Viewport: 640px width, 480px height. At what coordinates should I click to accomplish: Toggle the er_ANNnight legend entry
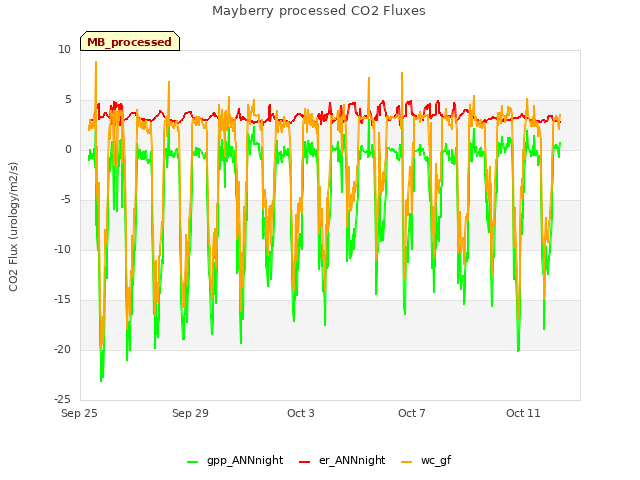[342, 460]
